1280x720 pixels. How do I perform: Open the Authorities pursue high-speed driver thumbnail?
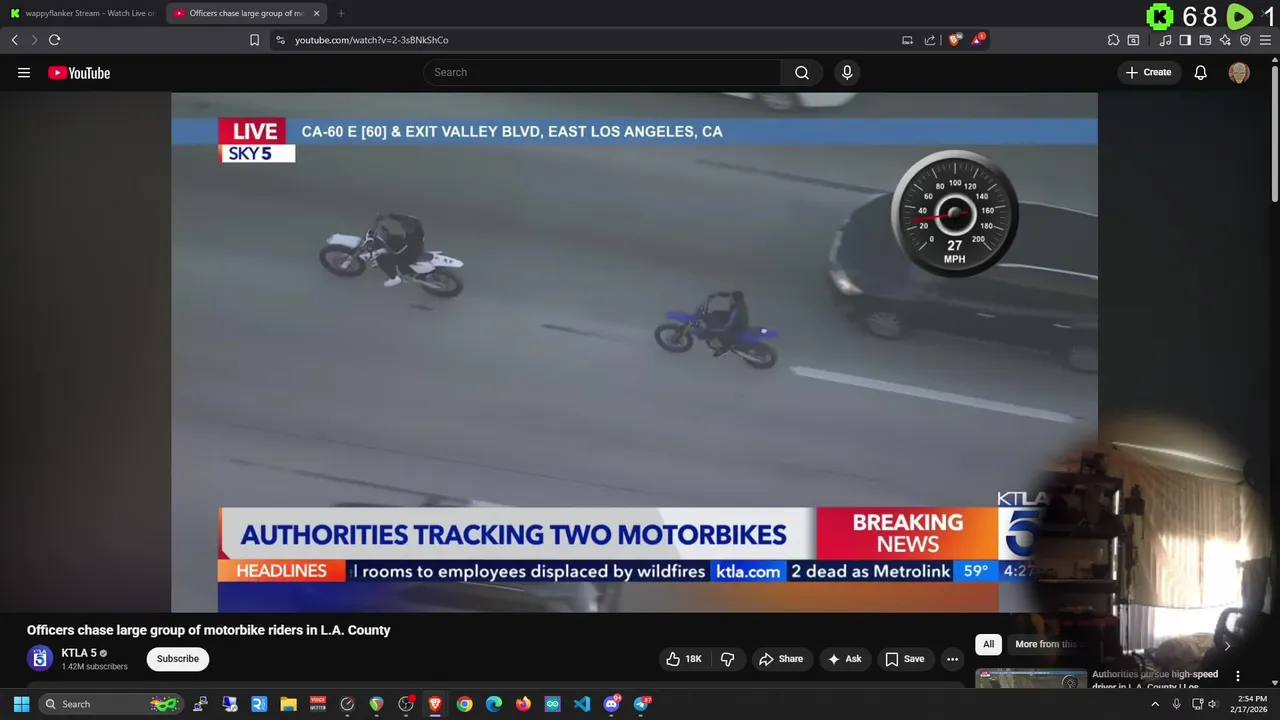tap(1031, 680)
